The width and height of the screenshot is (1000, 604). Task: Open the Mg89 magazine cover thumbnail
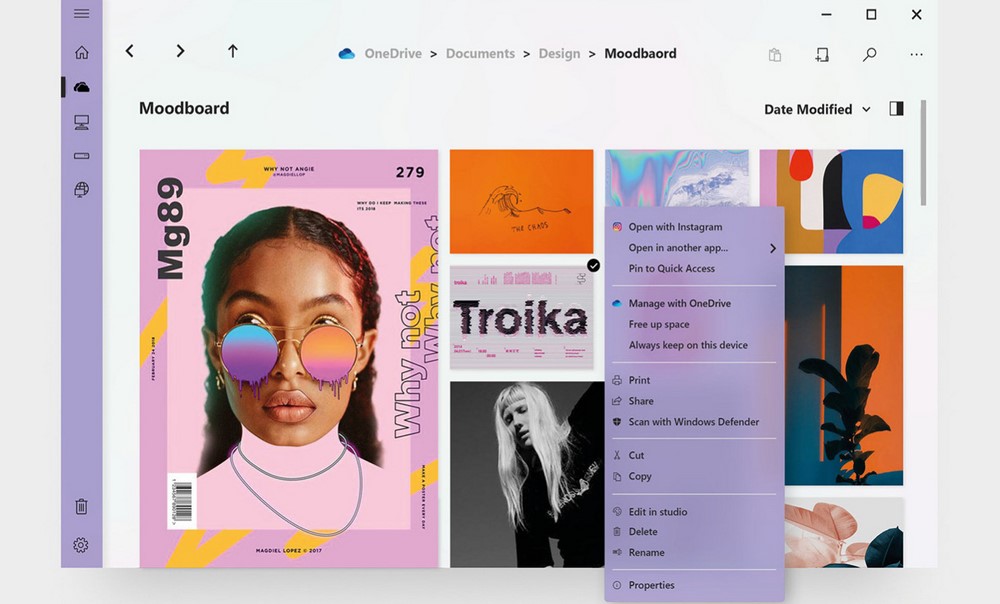[289, 358]
